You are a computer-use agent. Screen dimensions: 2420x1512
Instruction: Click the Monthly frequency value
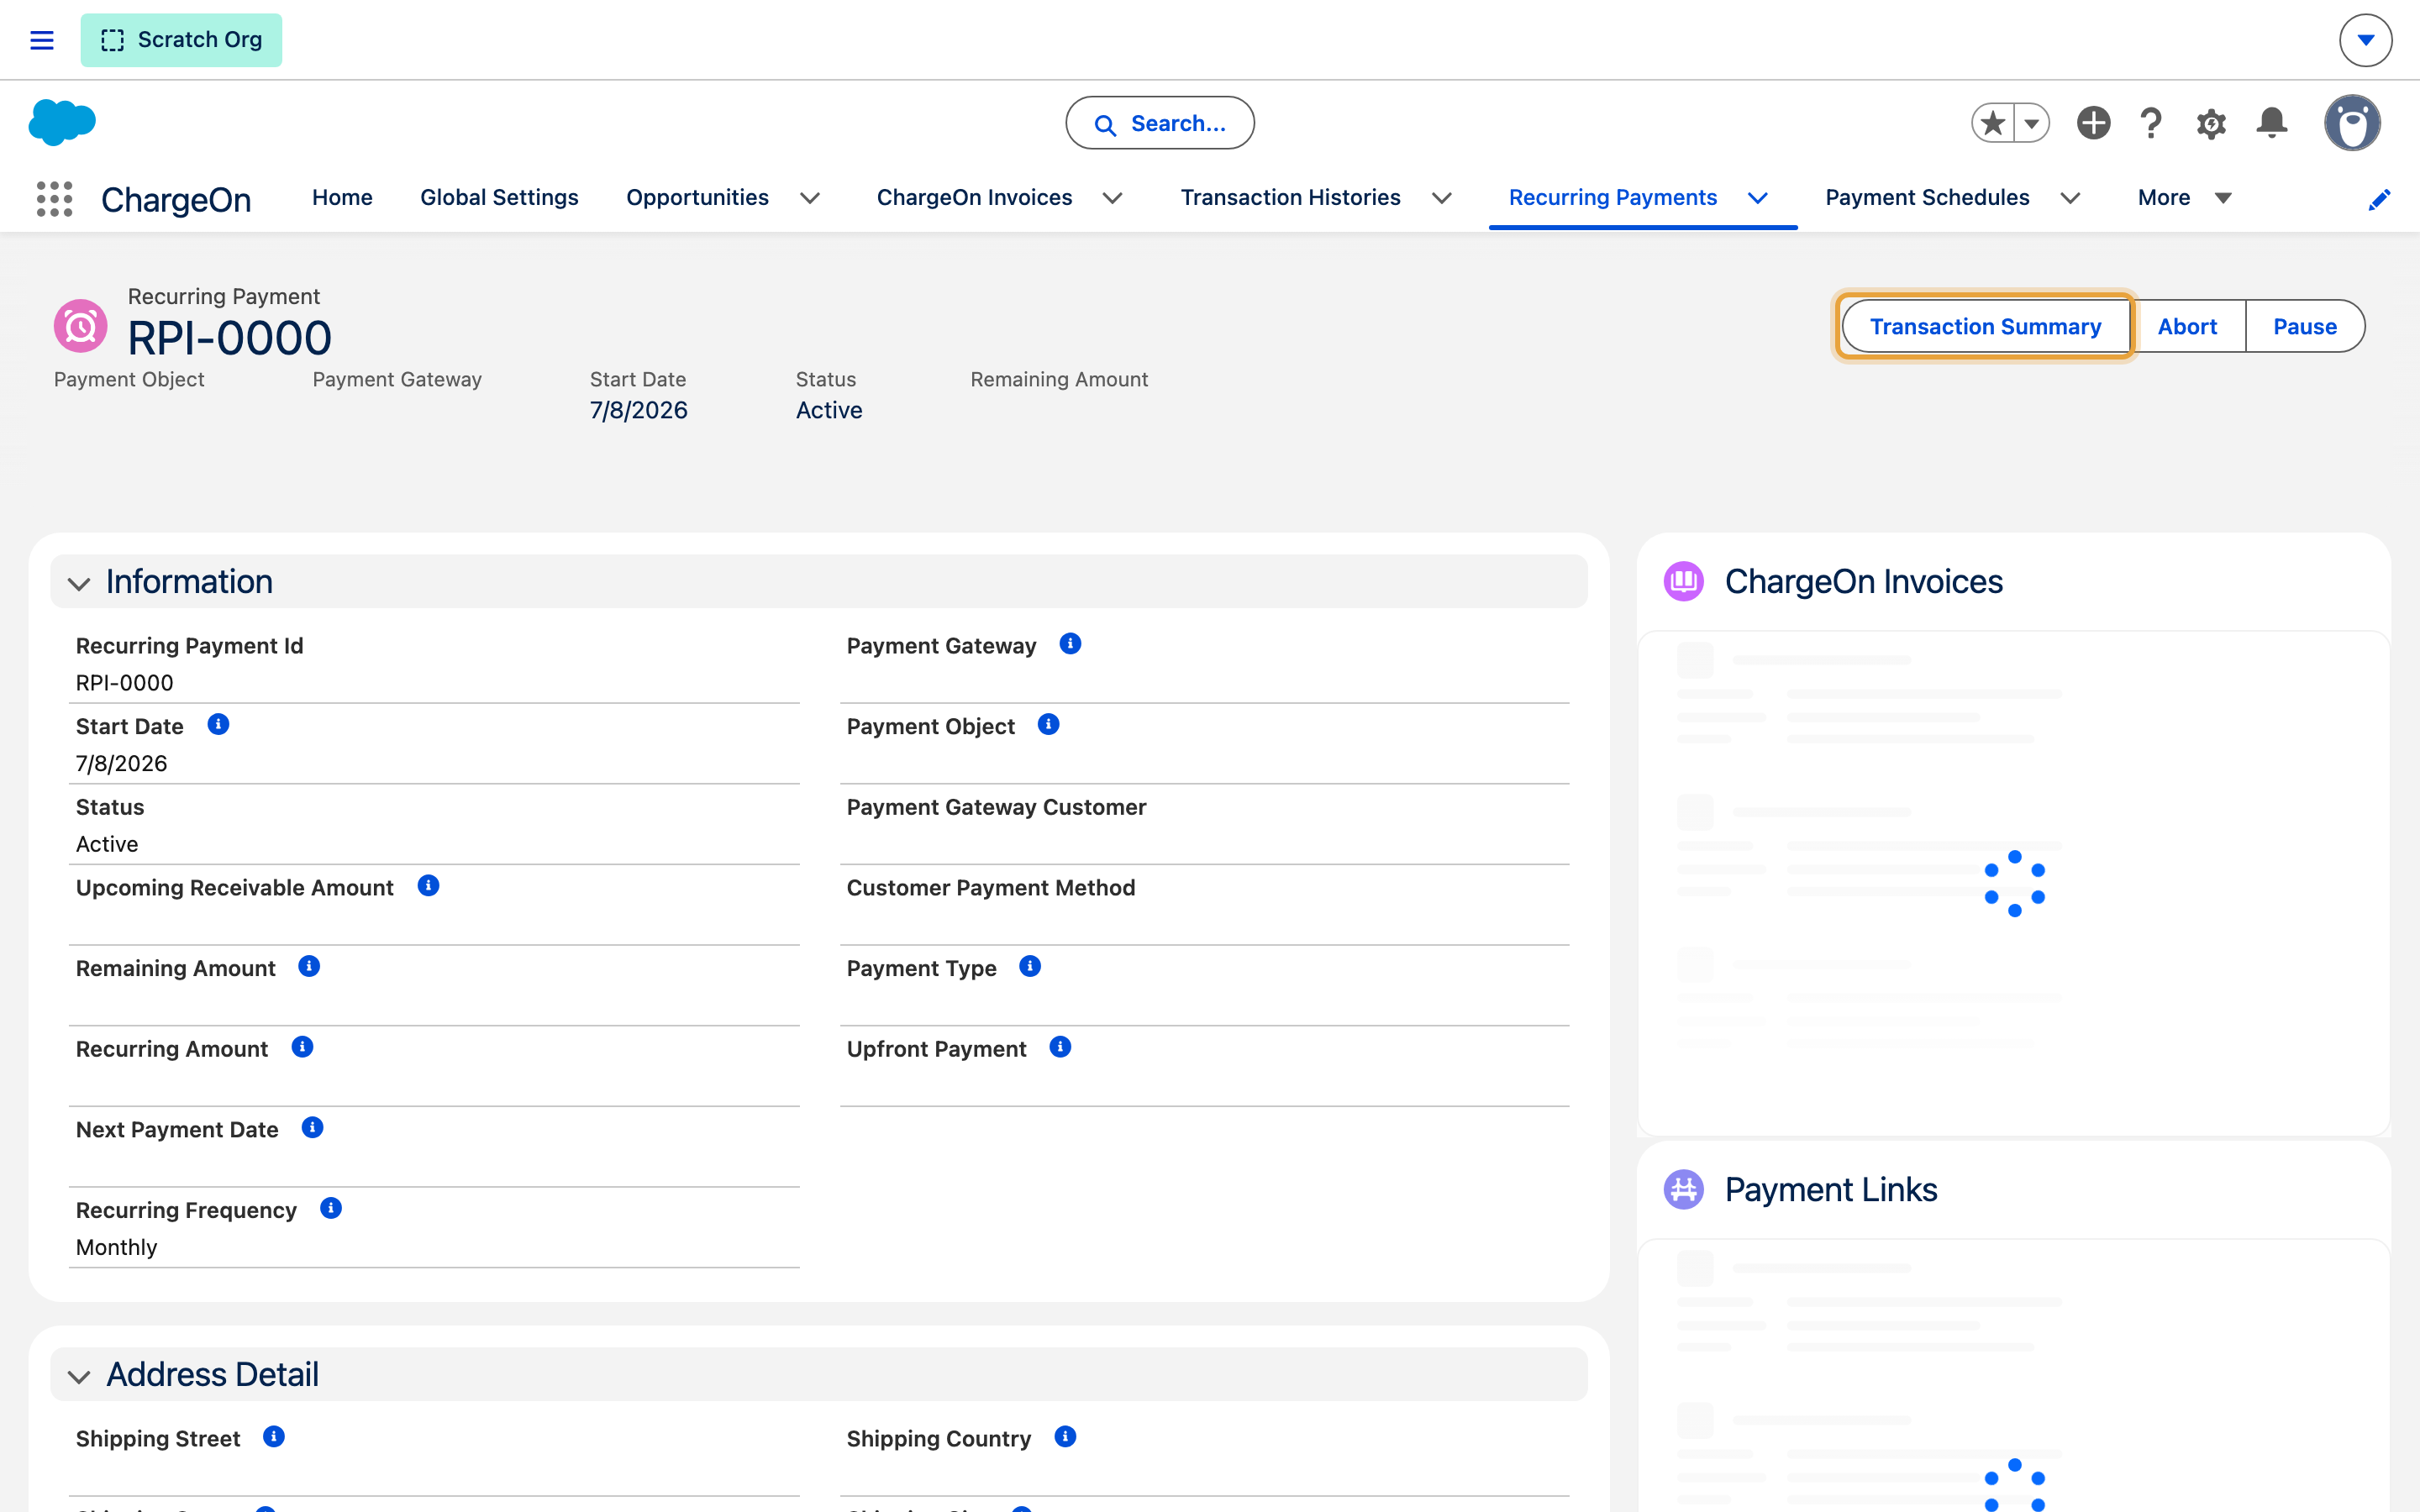(x=116, y=1247)
